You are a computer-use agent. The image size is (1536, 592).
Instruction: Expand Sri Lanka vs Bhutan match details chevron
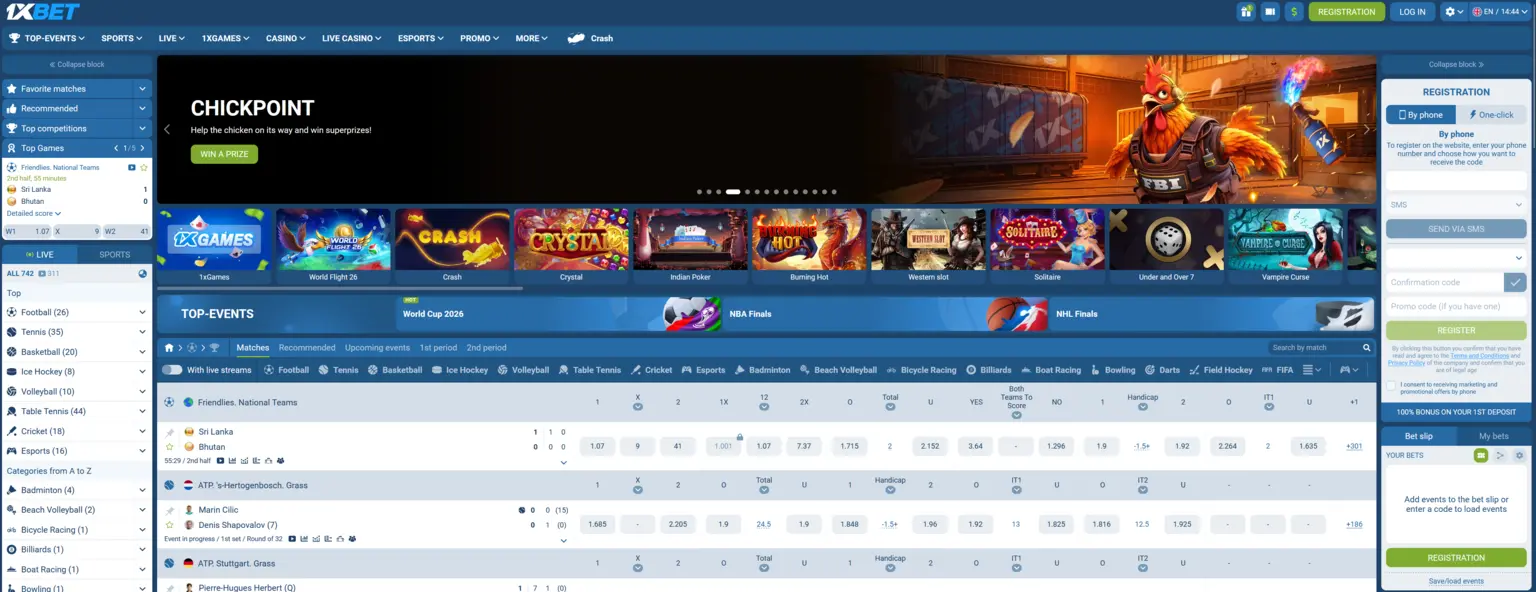[563, 462]
